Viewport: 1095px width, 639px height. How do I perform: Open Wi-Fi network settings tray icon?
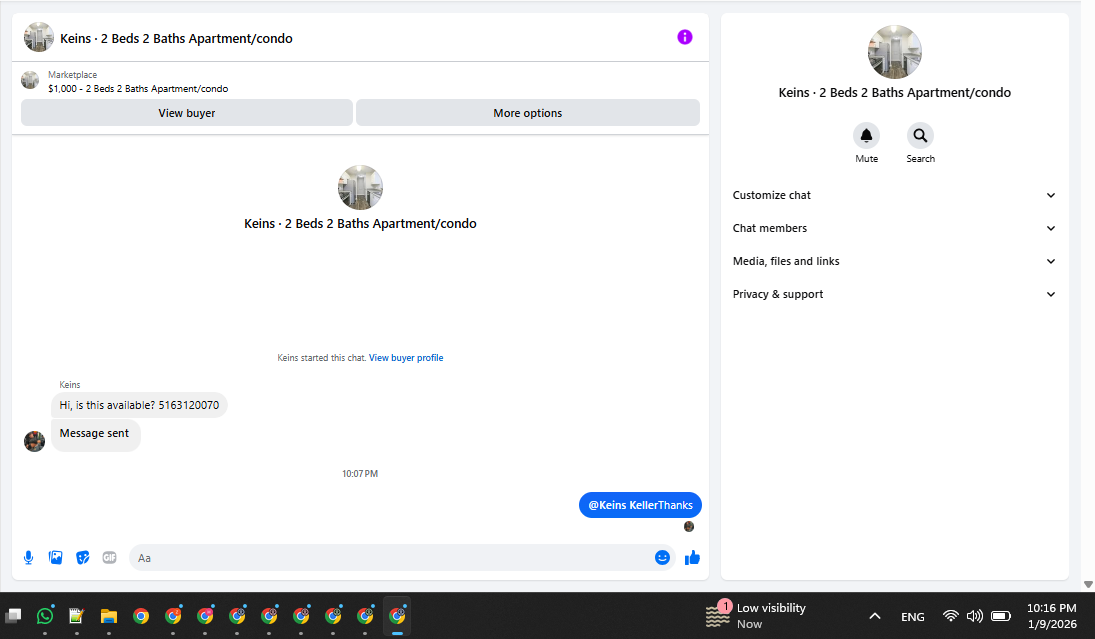[x=950, y=616]
